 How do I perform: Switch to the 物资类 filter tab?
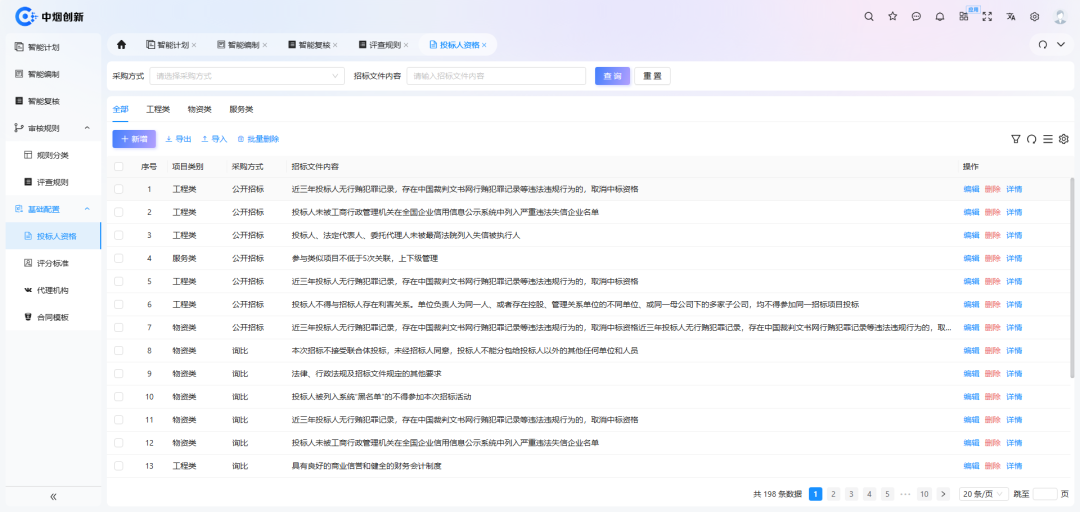click(200, 110)
